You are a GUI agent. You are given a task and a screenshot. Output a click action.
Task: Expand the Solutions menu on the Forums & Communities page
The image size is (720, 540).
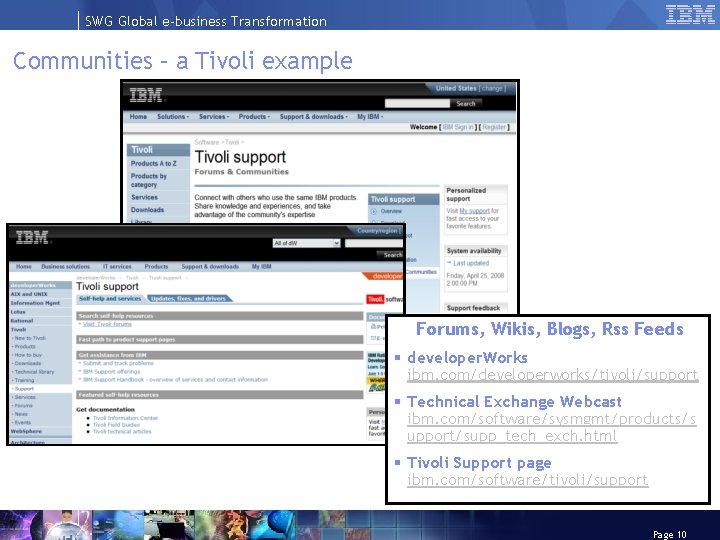(173, 117)
